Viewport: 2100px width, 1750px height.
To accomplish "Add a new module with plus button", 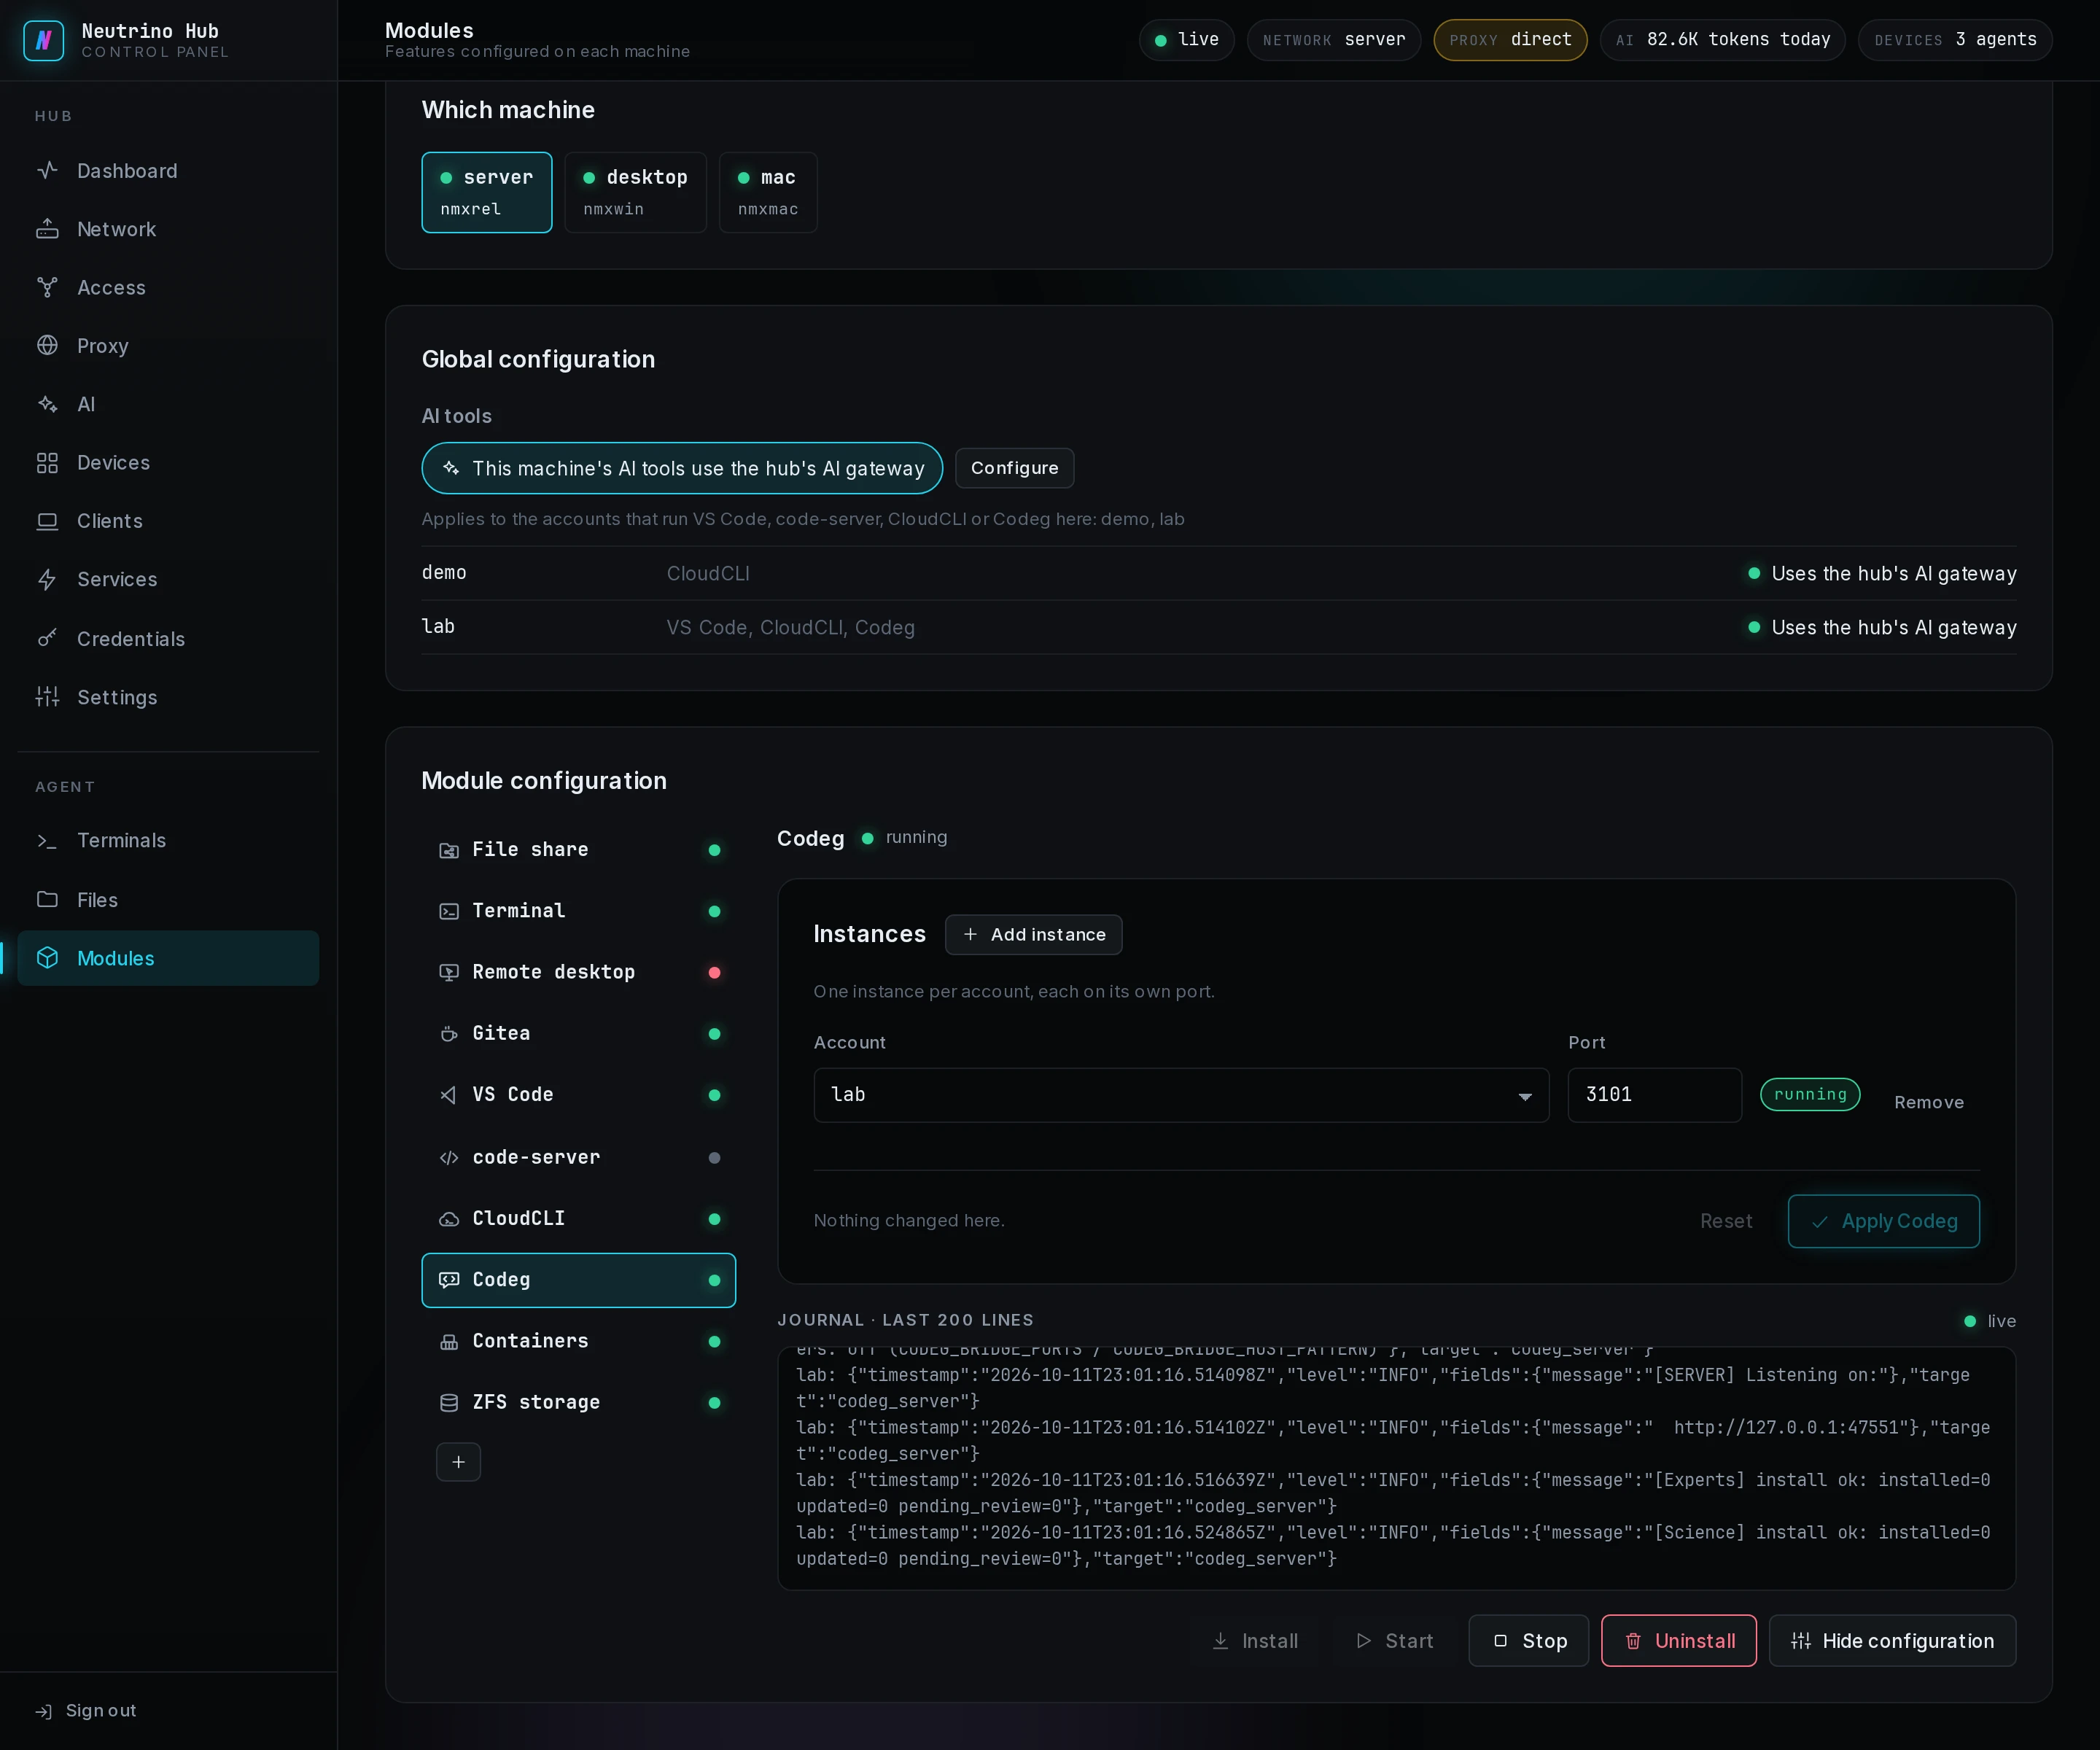I will [458, 1462].
